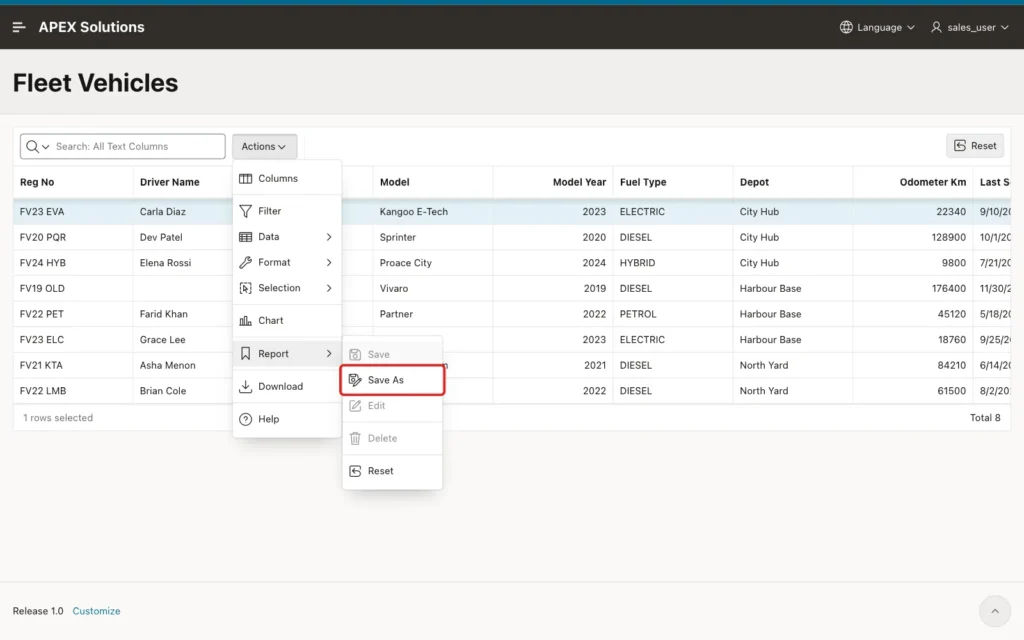Image resolution: width=1024 pixels, height=640 pixels.
Task: Open the Customize link in footer
Action: pos(96,611)
